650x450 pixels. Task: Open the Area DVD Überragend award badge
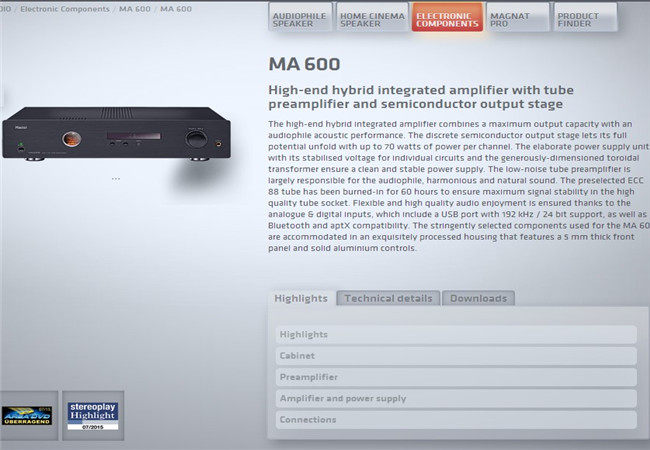pyautogui.click(x=27, y=416)
